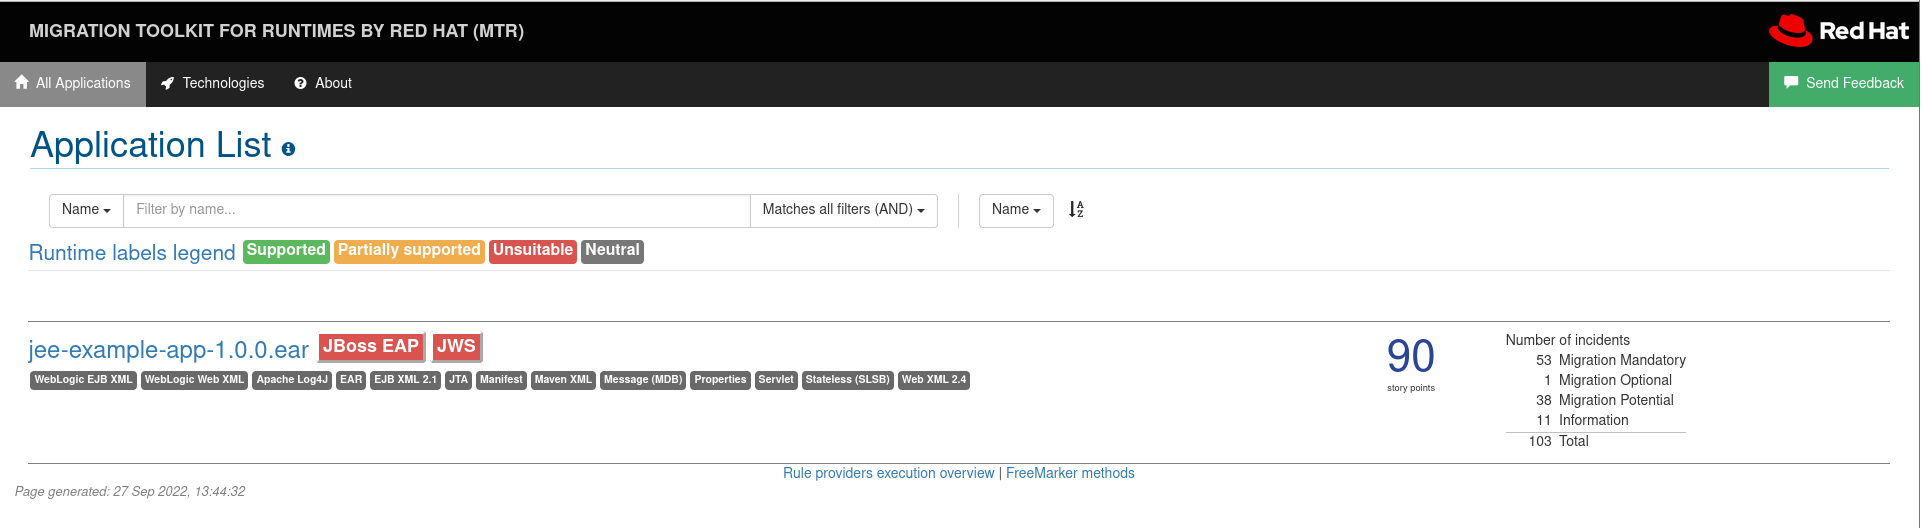Open the Name sort-by dropdown
Image resolution: width=1922 pixels, height=528 pixels.
(x=1016, y=210)
